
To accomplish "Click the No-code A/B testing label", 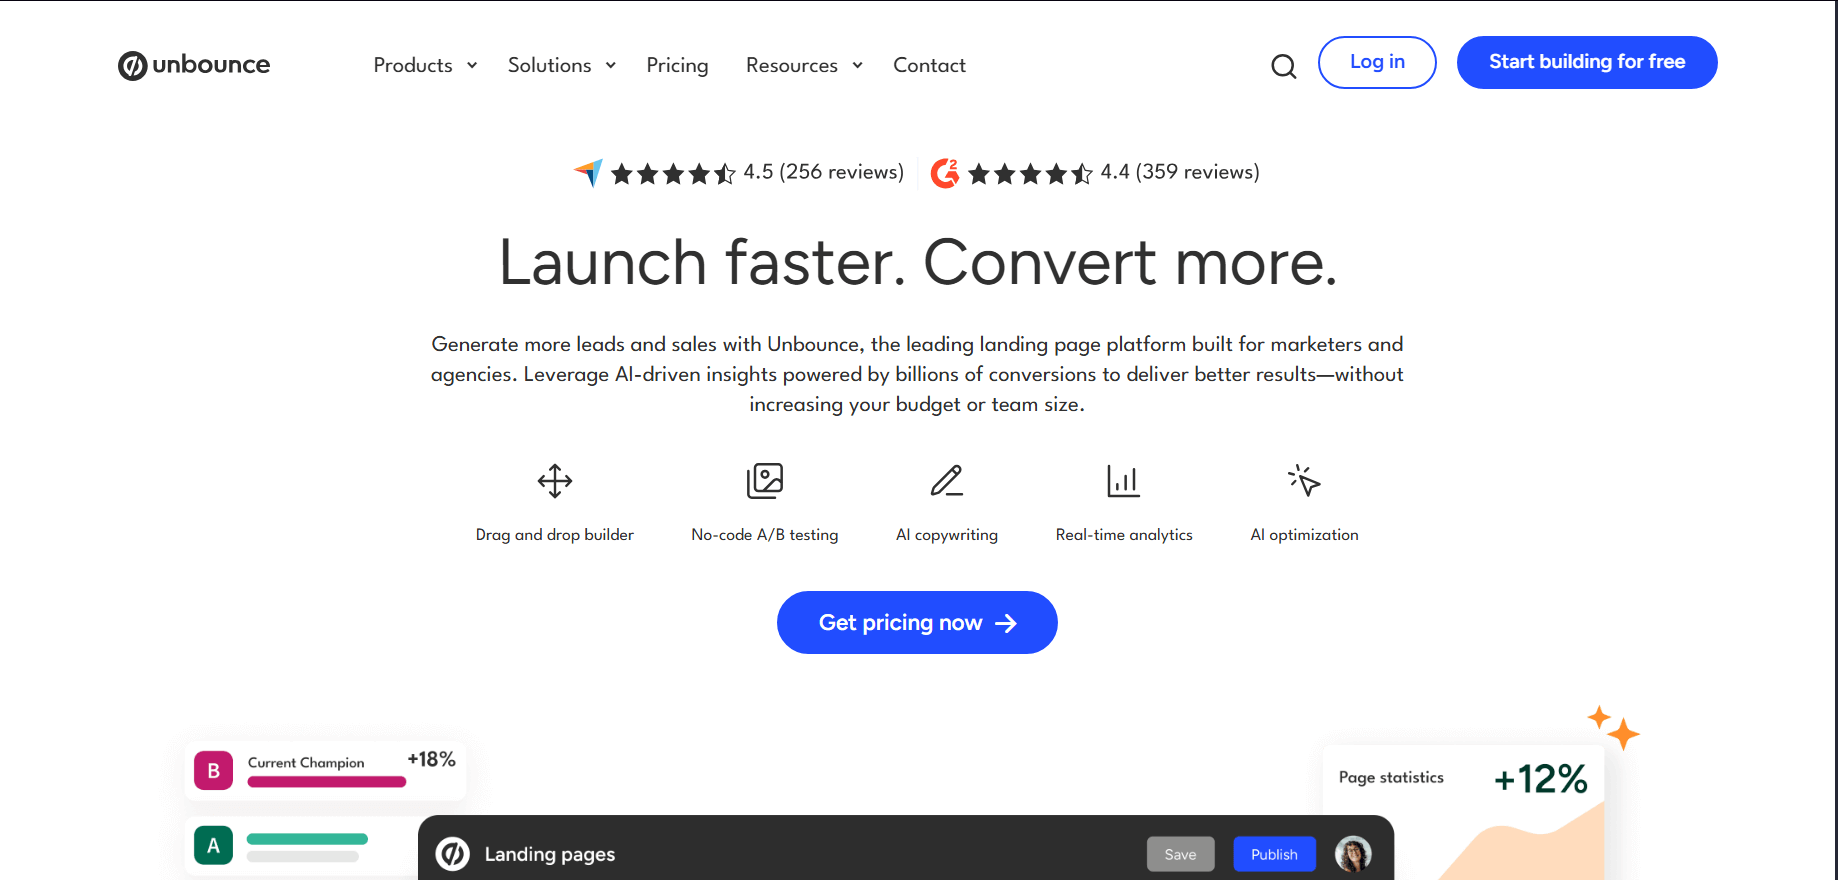I will (x=765, y=535).
